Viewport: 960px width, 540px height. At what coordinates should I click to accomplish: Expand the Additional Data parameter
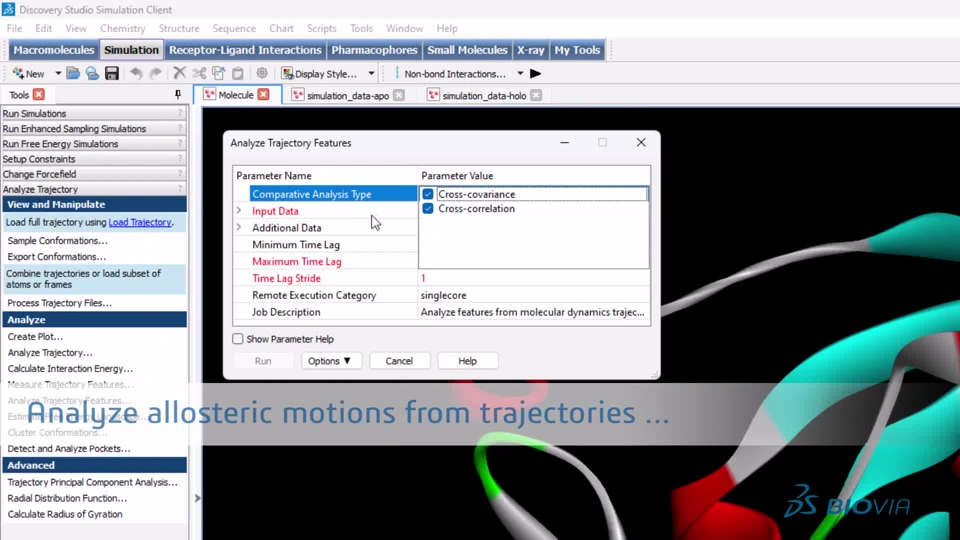pos(239,227)
